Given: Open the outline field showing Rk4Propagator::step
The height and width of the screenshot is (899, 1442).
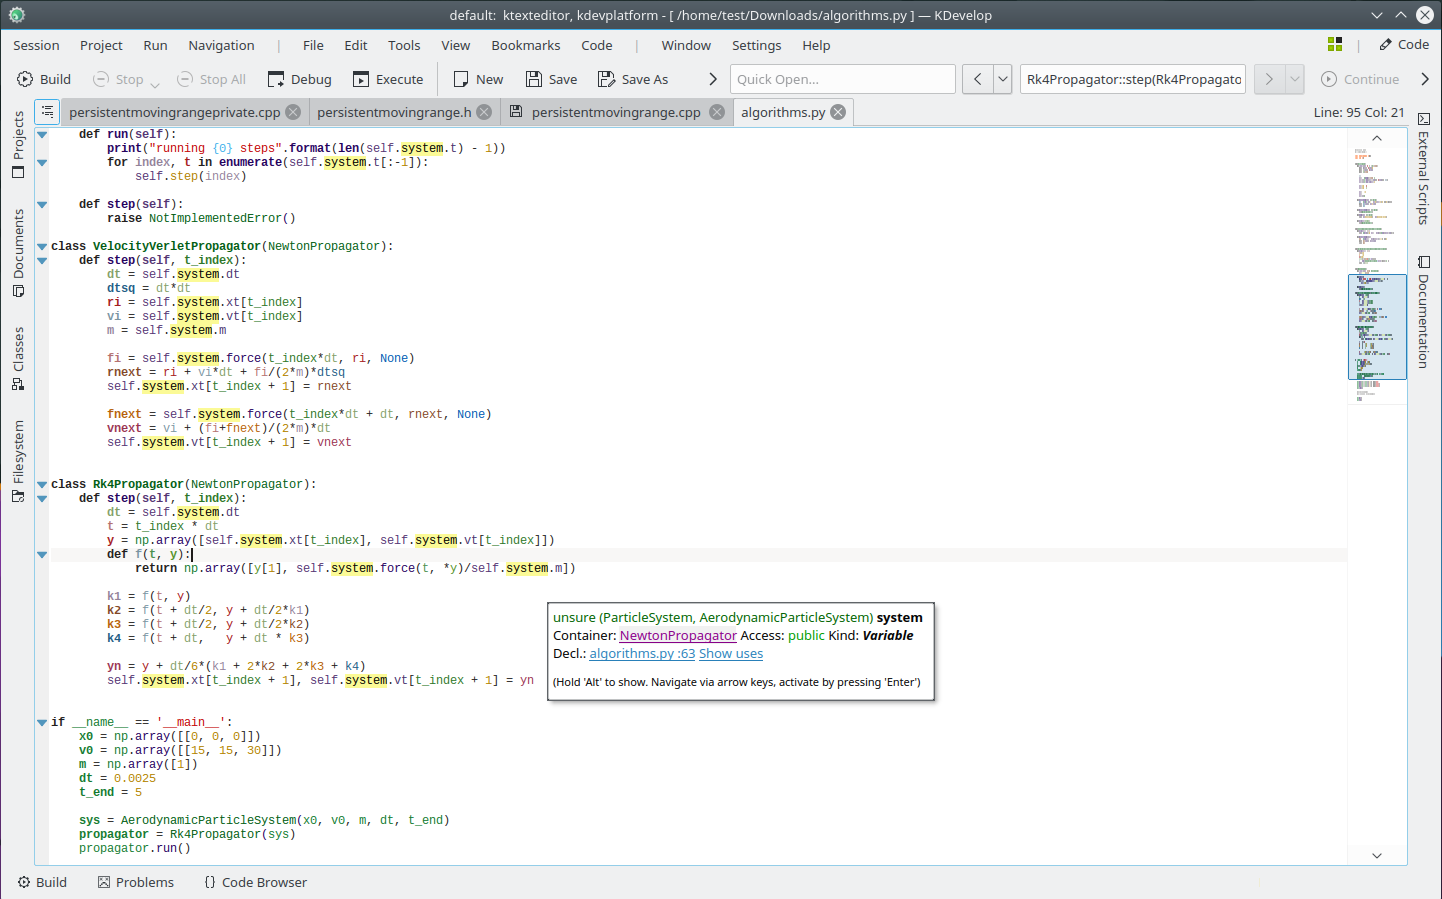Looking at the screenshot, I should pos(1133,79).
